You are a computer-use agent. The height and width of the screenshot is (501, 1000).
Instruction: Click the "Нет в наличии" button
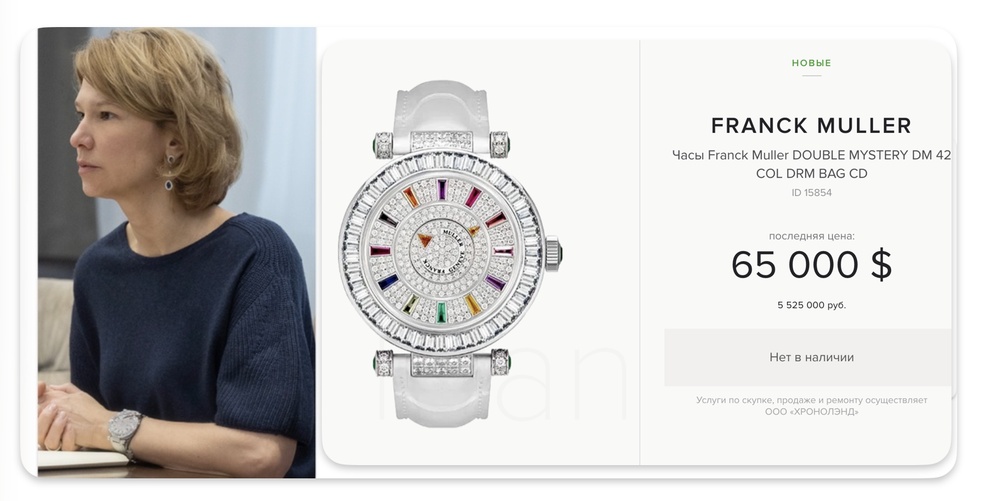point(811,358)
